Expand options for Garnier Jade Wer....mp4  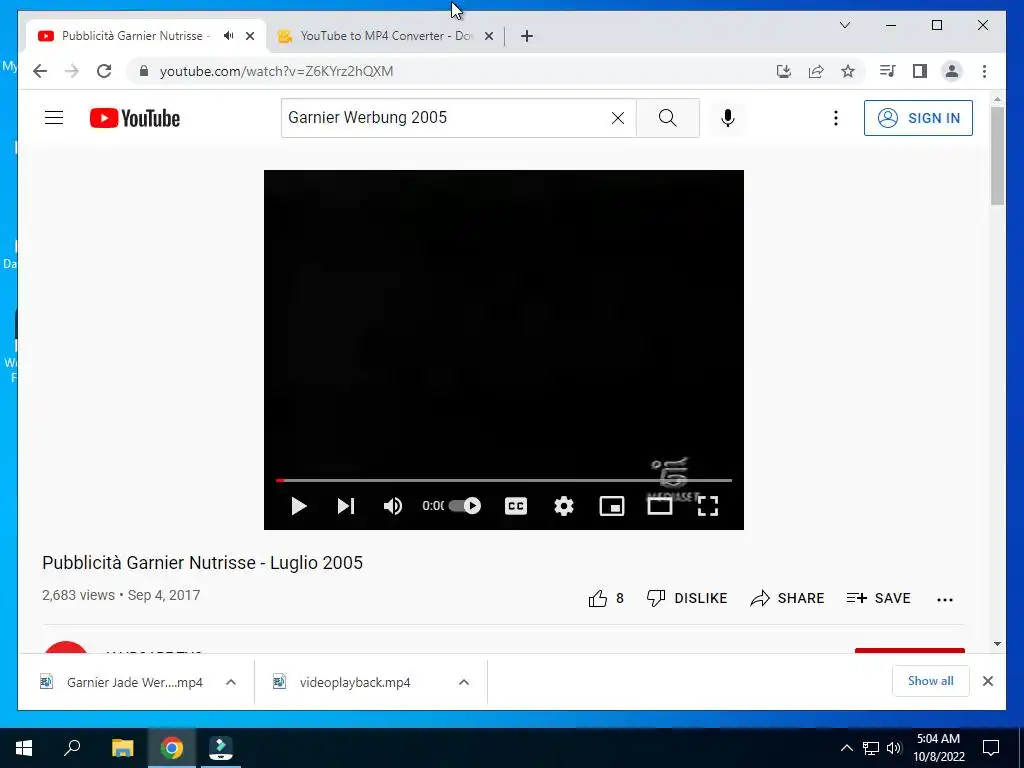[x=231, y=682]
